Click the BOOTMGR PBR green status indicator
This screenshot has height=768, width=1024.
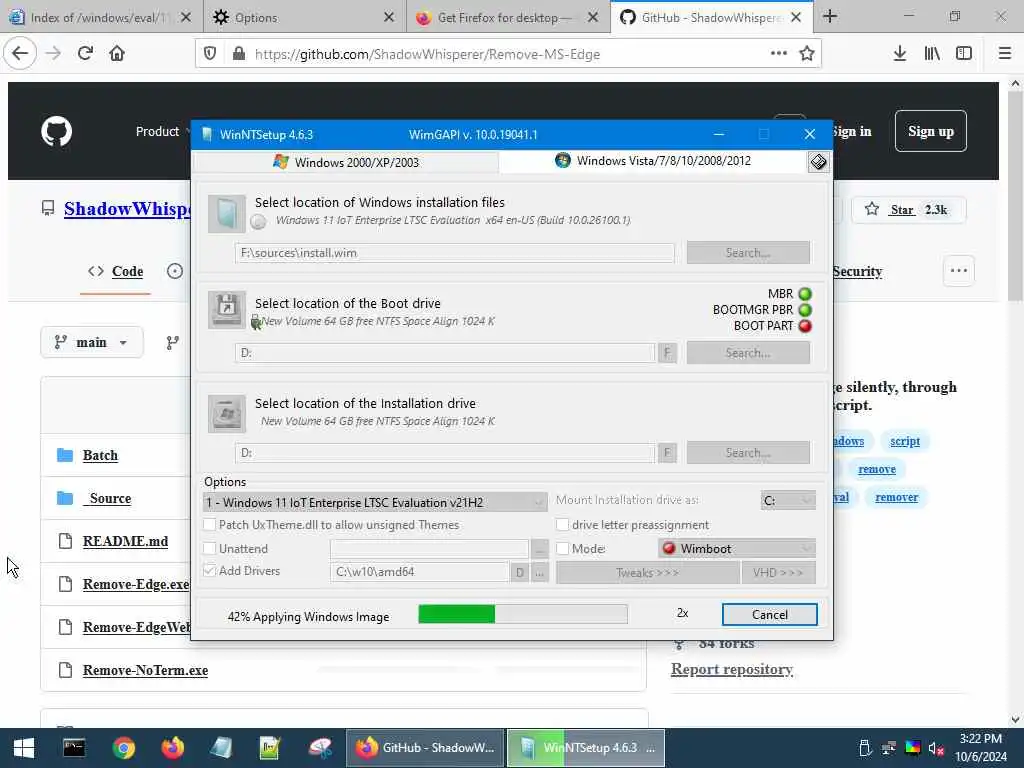pyautogui.click(x=805, y=310)
